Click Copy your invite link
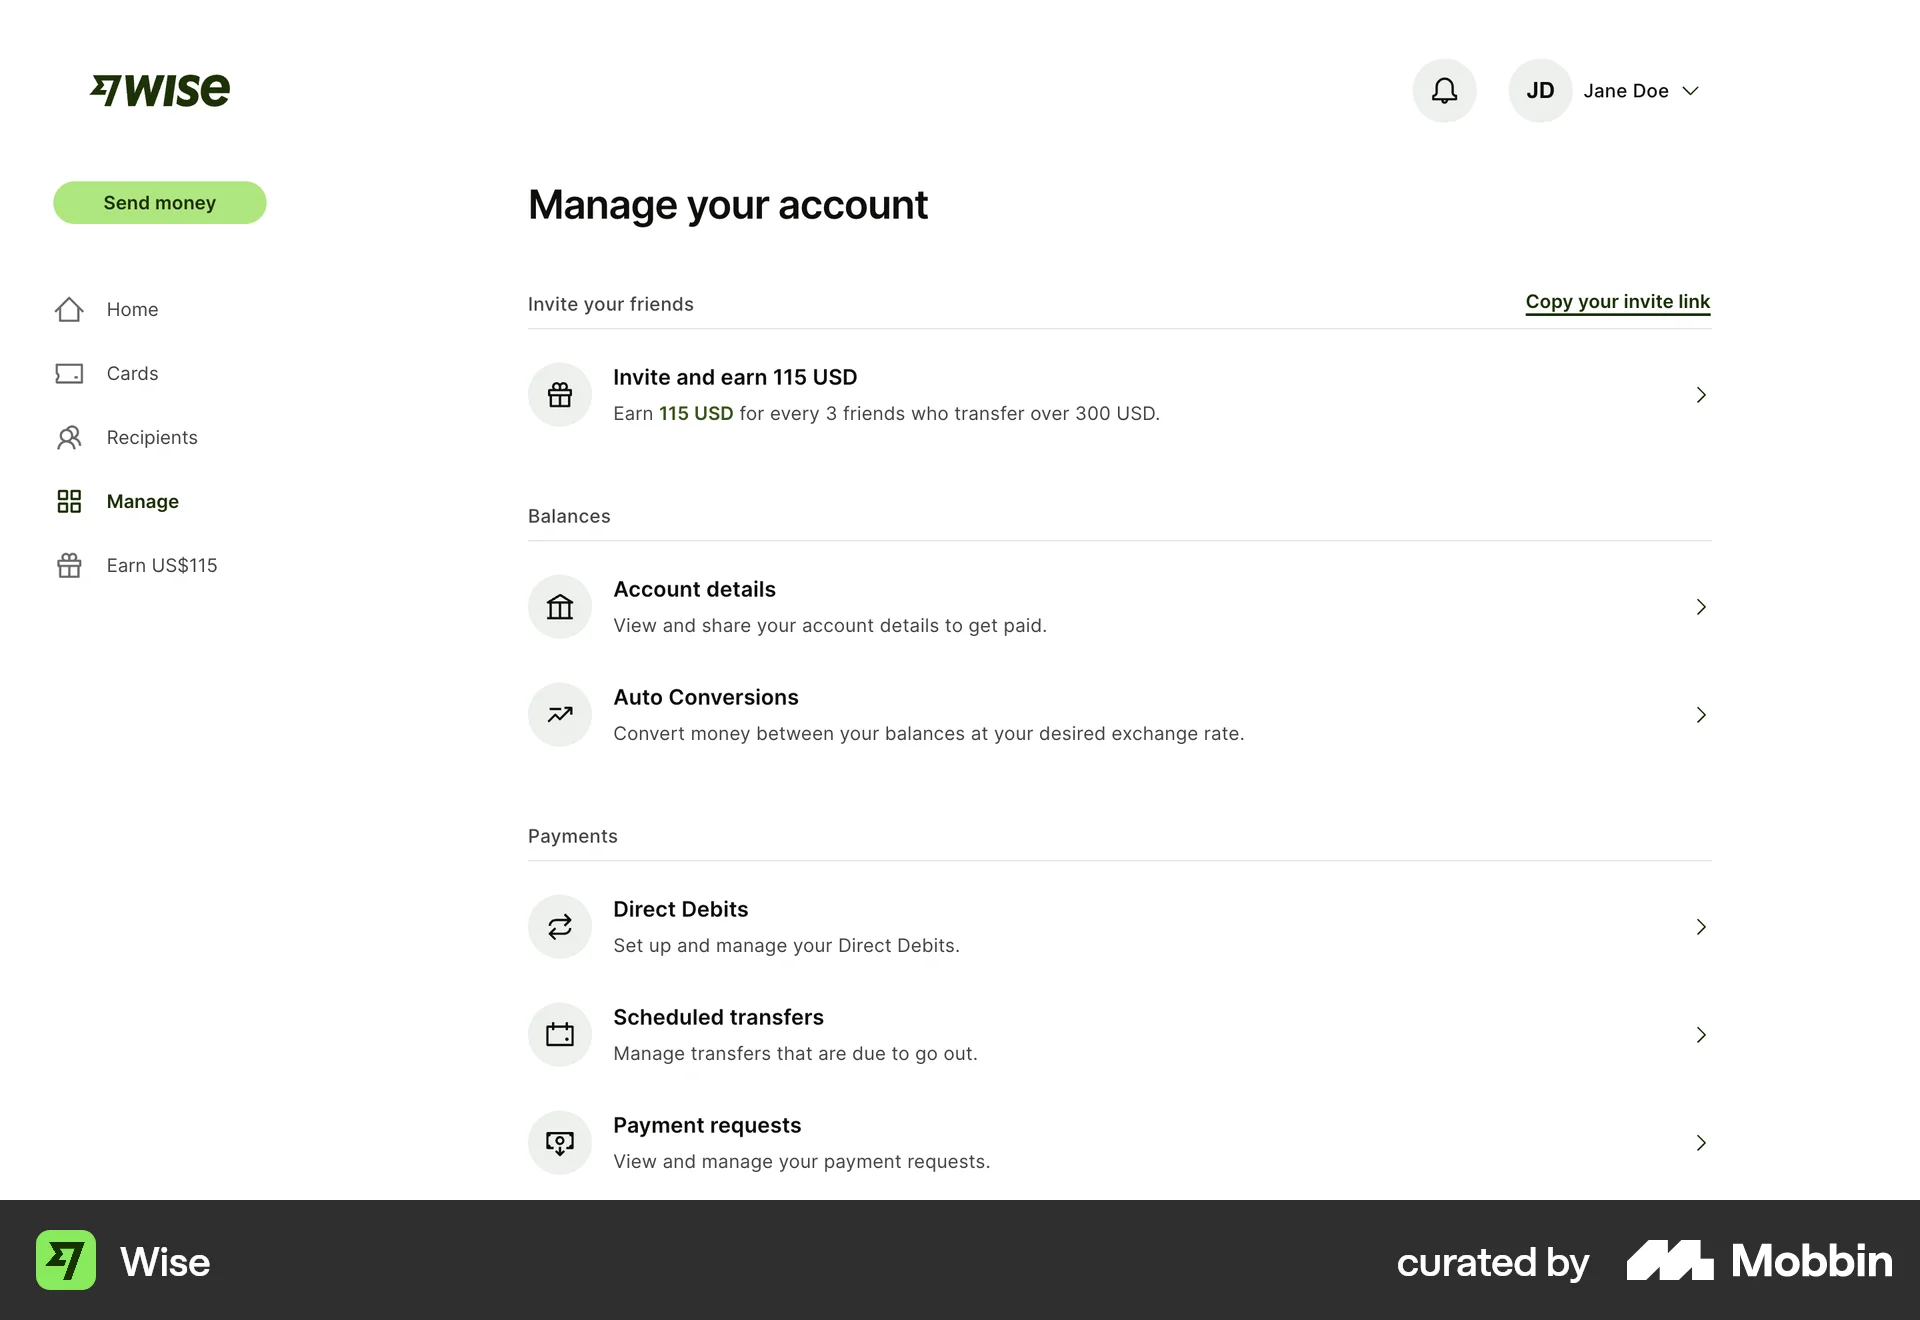Image resolution: width=1920 pixels, height=1320 pixels. tap(1618, 301)
